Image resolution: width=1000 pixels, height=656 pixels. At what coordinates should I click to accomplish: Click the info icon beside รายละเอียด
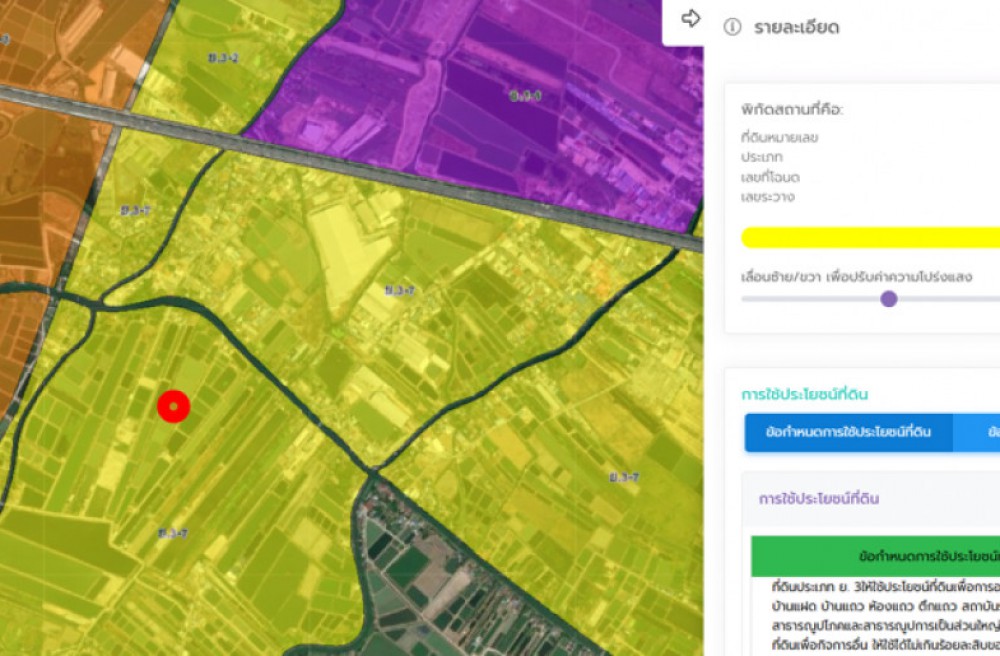732,27
